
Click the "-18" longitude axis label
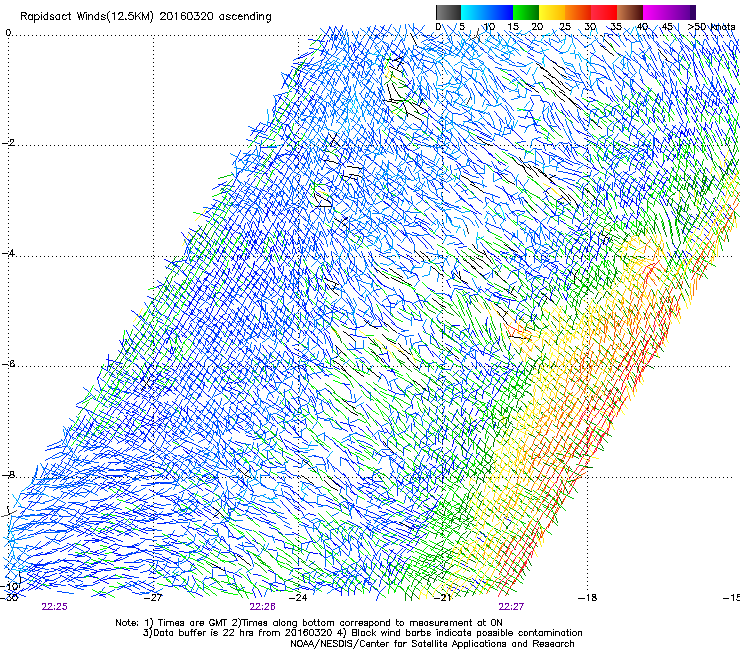[x=588, y=598]
